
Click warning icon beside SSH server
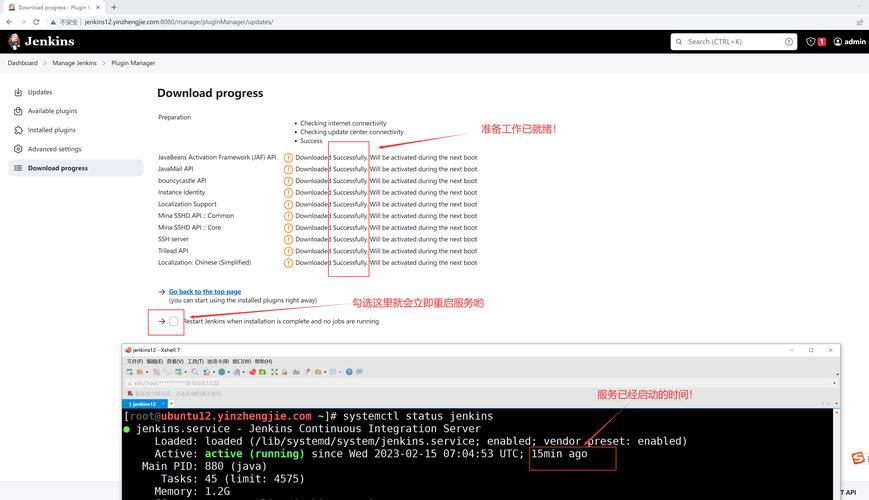click(288, 239)
